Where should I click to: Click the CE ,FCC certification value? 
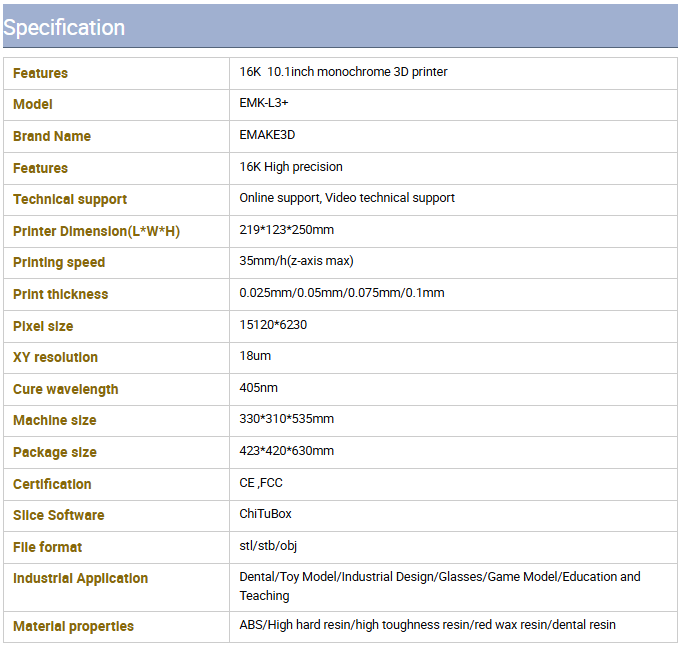261,483
